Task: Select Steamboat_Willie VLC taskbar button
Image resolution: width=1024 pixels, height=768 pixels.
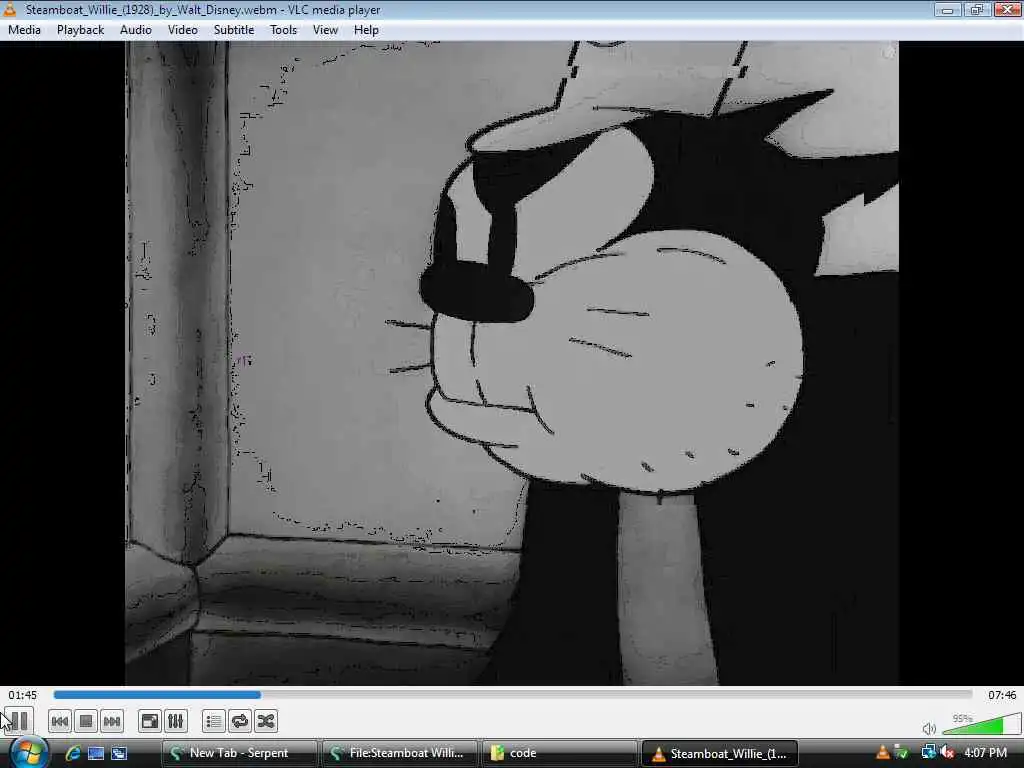Action: click(x=719, y=753)
